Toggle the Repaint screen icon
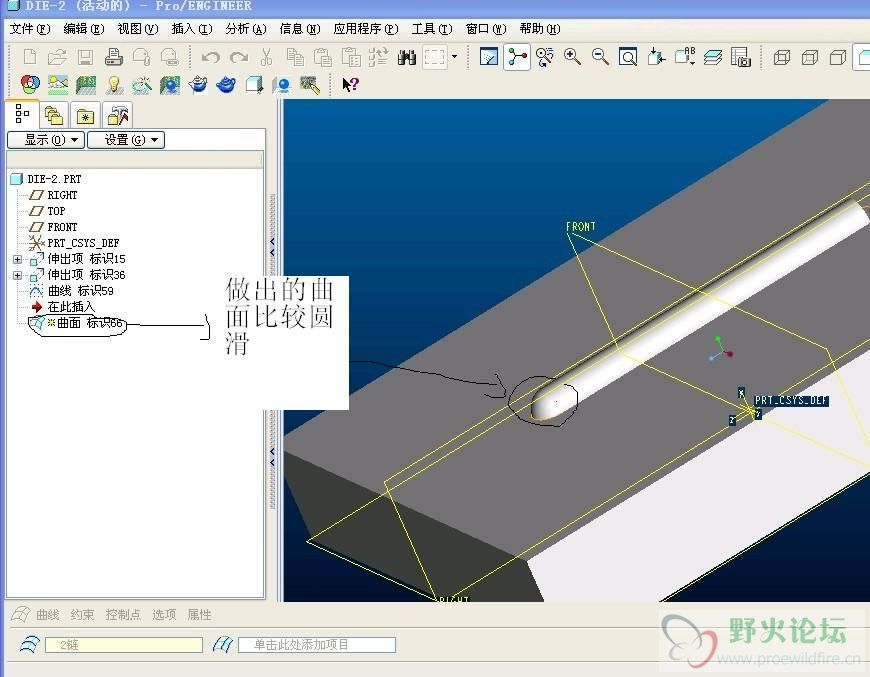 point(488,57)
